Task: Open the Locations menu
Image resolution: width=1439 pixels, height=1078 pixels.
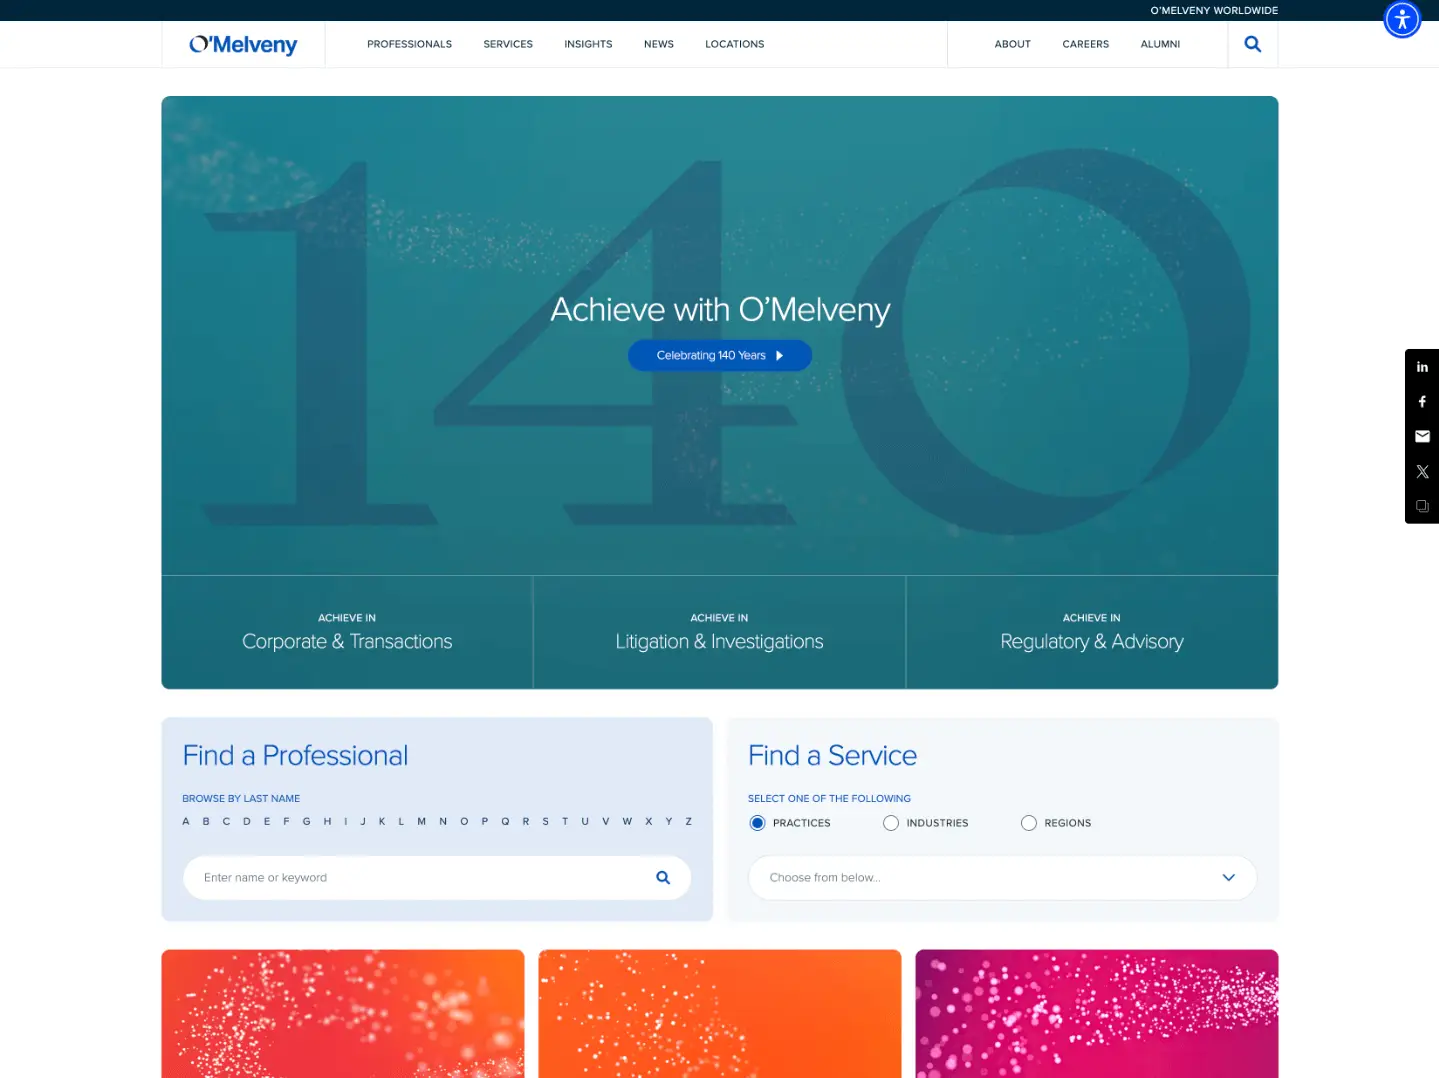Action: [734, 44]
